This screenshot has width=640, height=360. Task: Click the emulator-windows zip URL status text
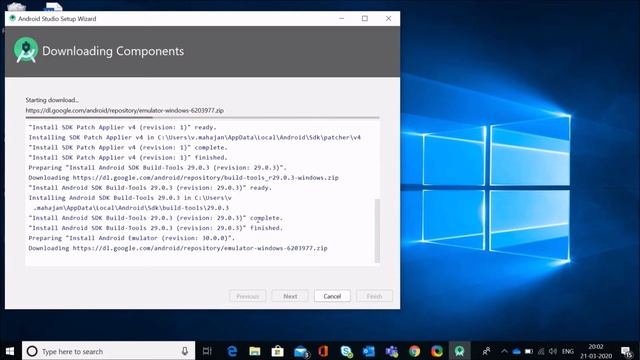pos(124,110)
